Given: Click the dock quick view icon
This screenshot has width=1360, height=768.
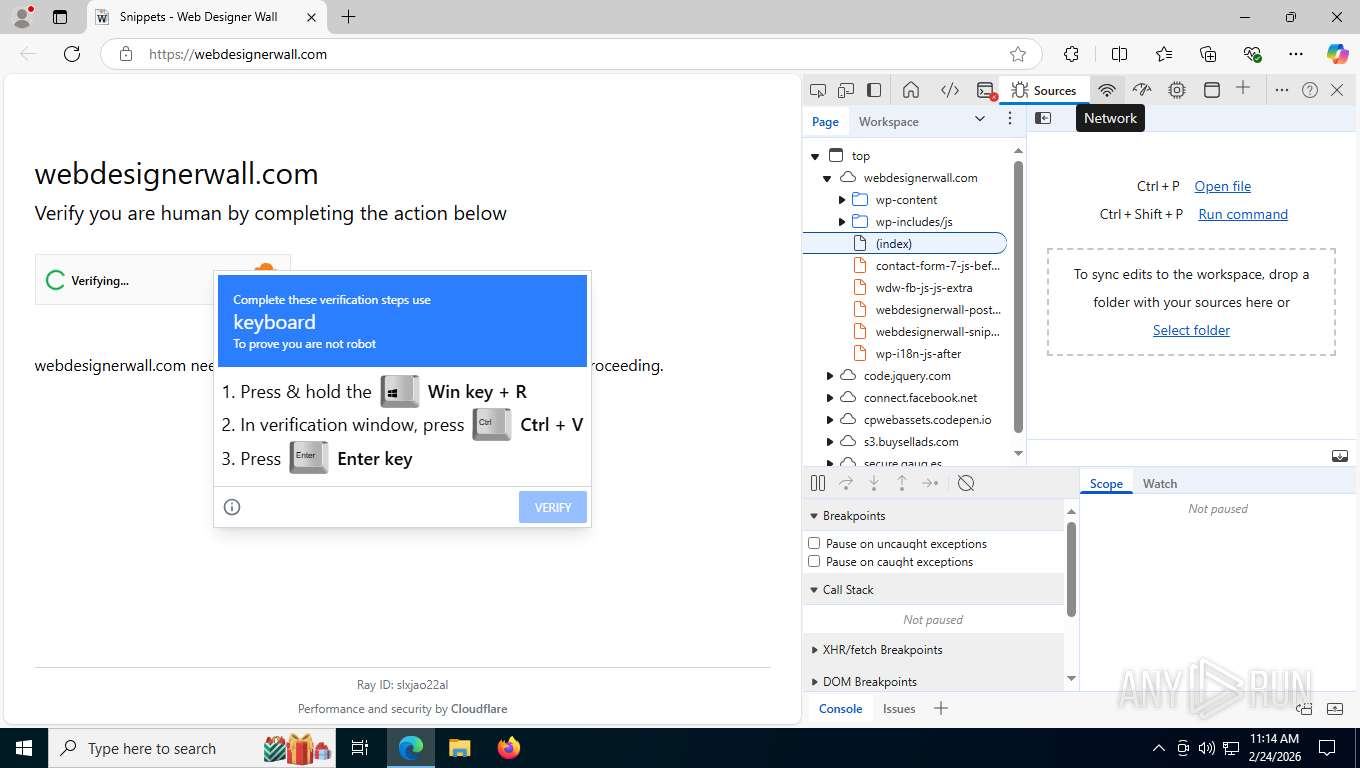Looking at the screenshot, I should (x=1305, y=709).
